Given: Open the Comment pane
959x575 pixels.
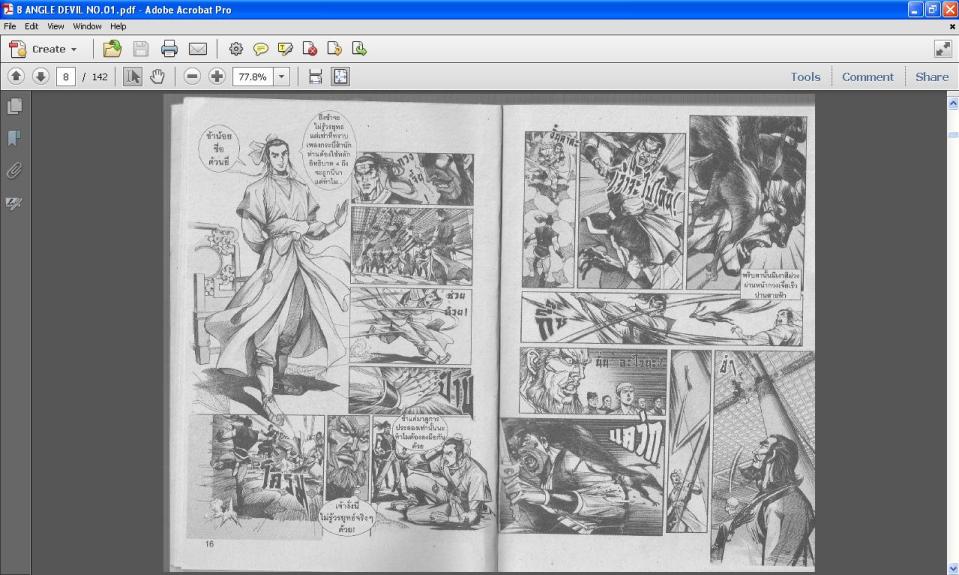Looking at the screenshot, I should 867,77.
